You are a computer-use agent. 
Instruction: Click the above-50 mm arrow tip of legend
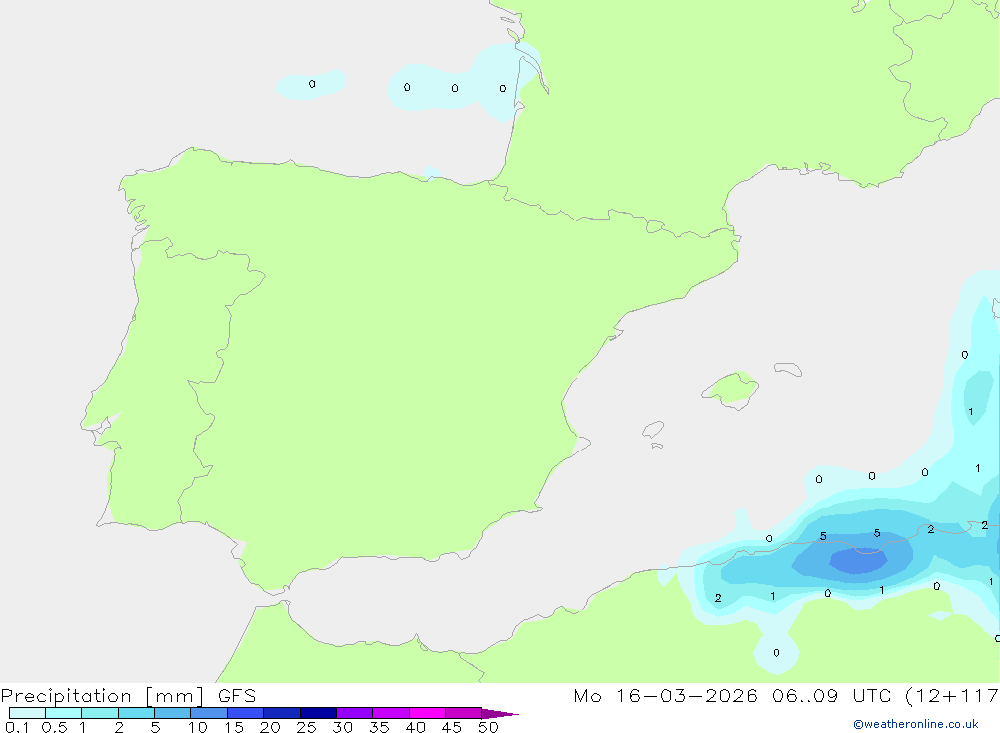click(x=499, y=713)
